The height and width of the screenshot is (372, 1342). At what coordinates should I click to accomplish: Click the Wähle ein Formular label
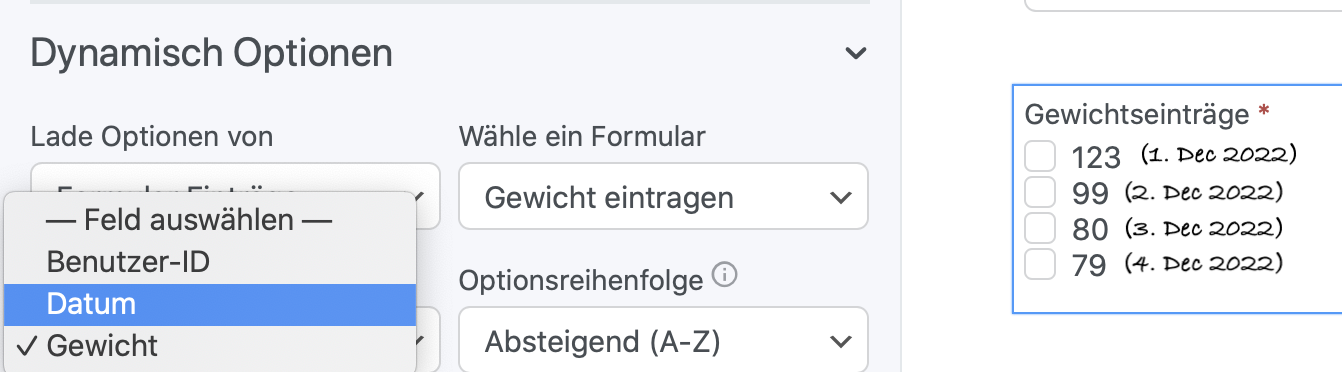[582, 135]
